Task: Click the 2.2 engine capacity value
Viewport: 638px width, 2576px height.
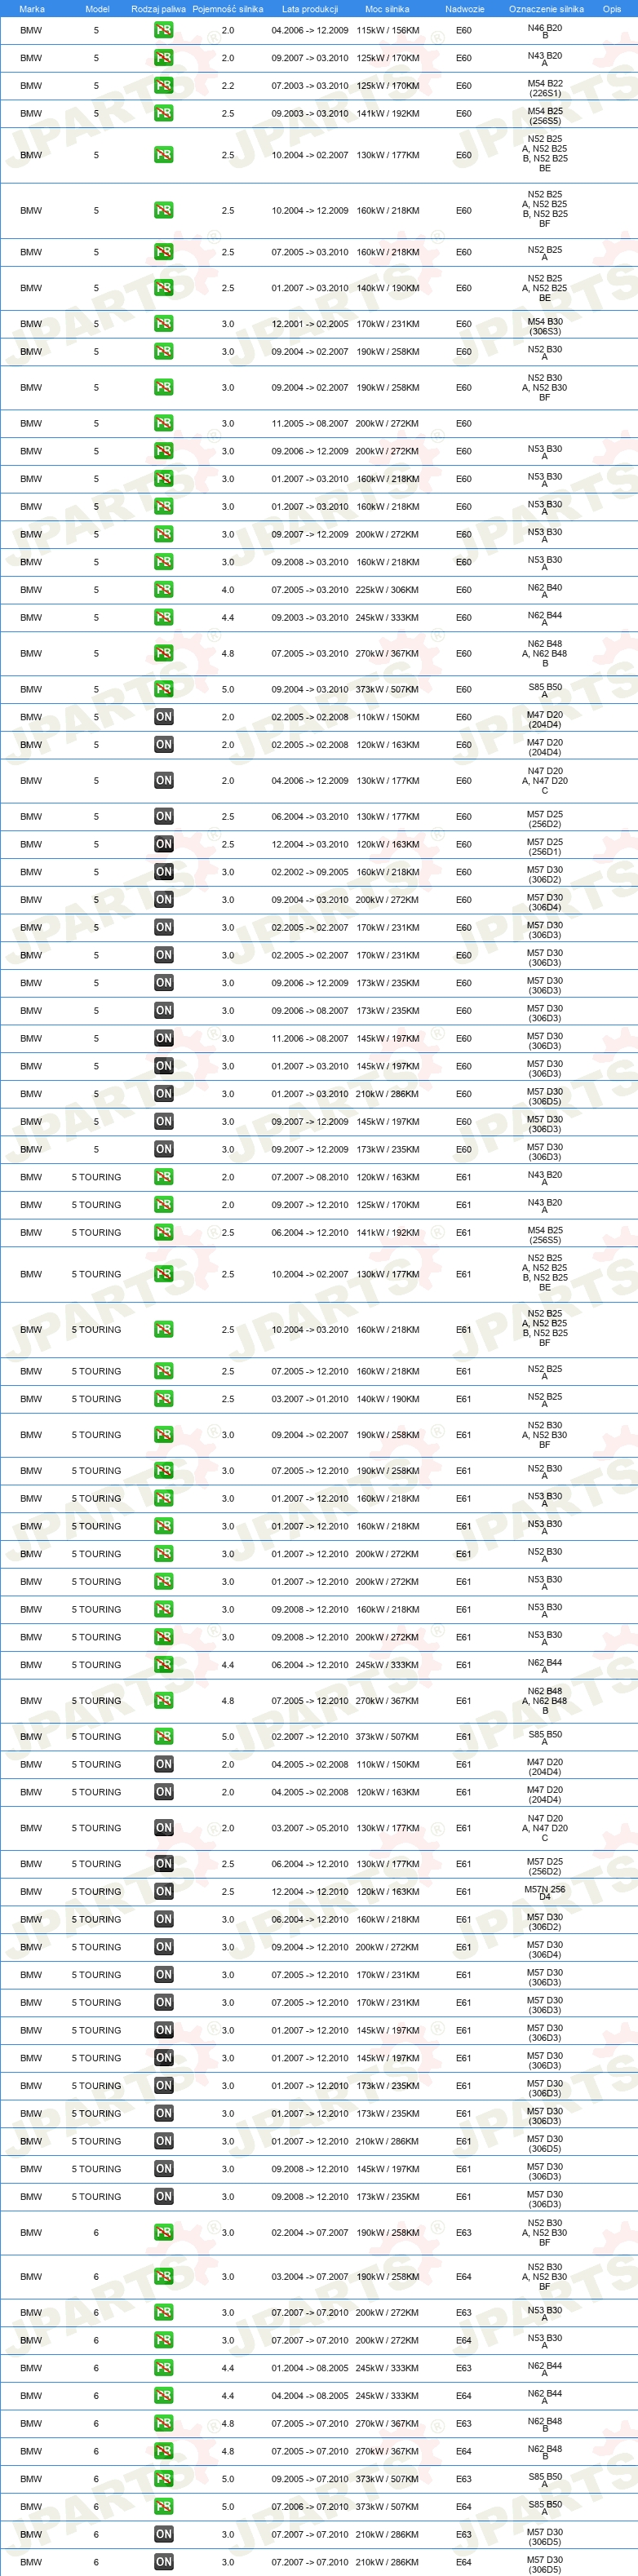Action: click(x=228, y=86)
